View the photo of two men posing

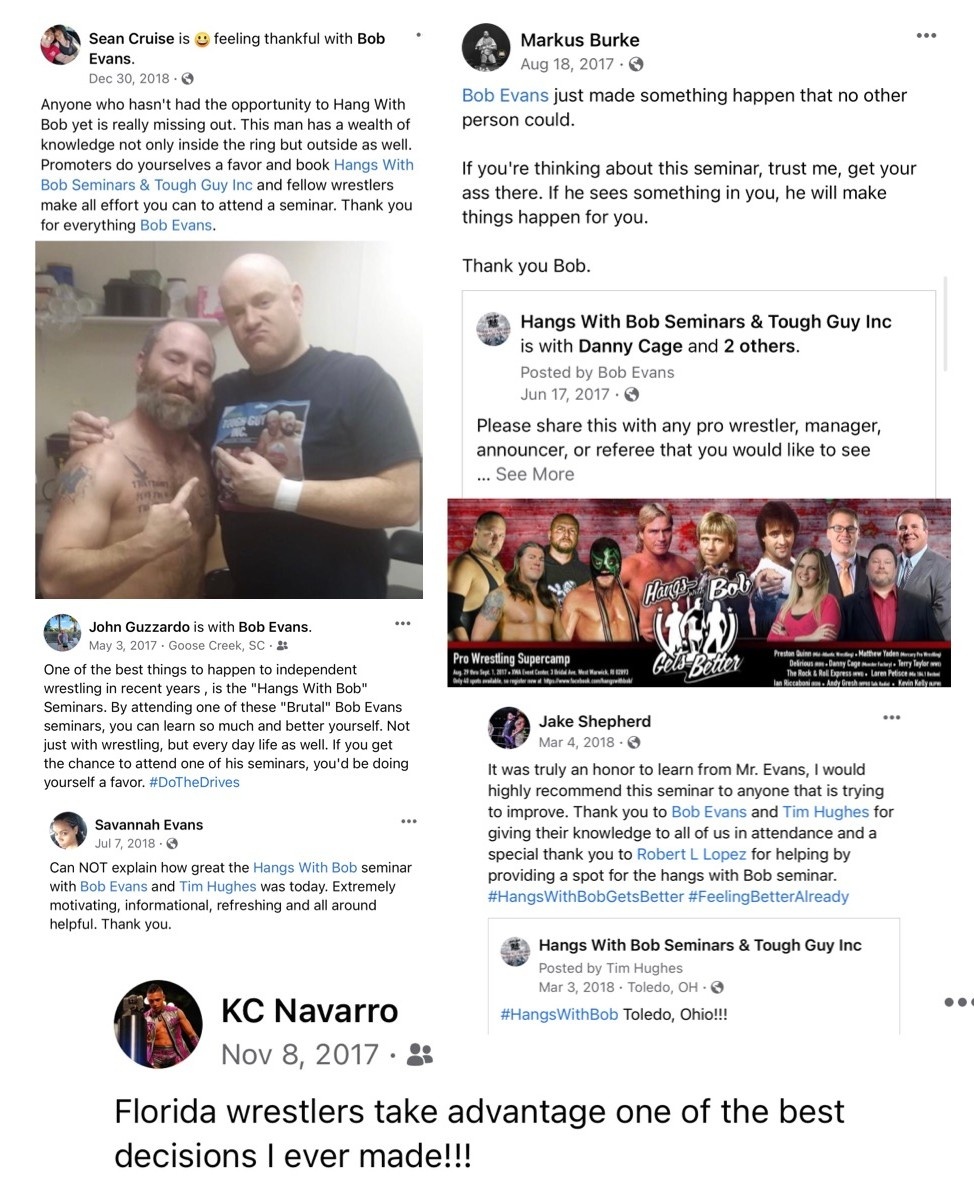pyautogui.click(x=229, y=420)
